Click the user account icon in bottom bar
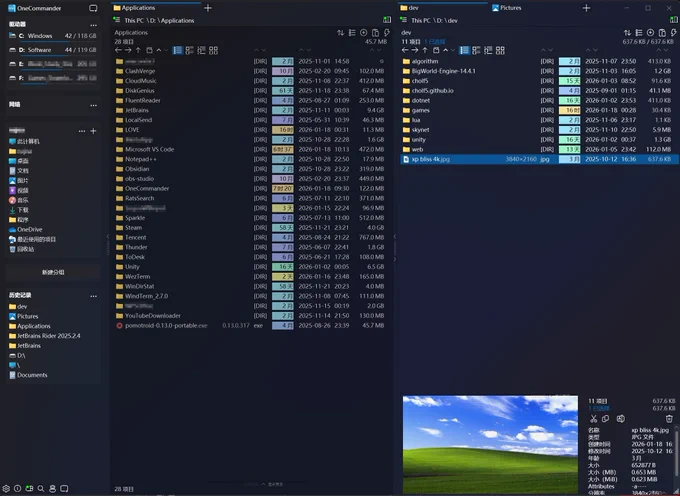The image size is (680, 496). [x=52, y=489]
